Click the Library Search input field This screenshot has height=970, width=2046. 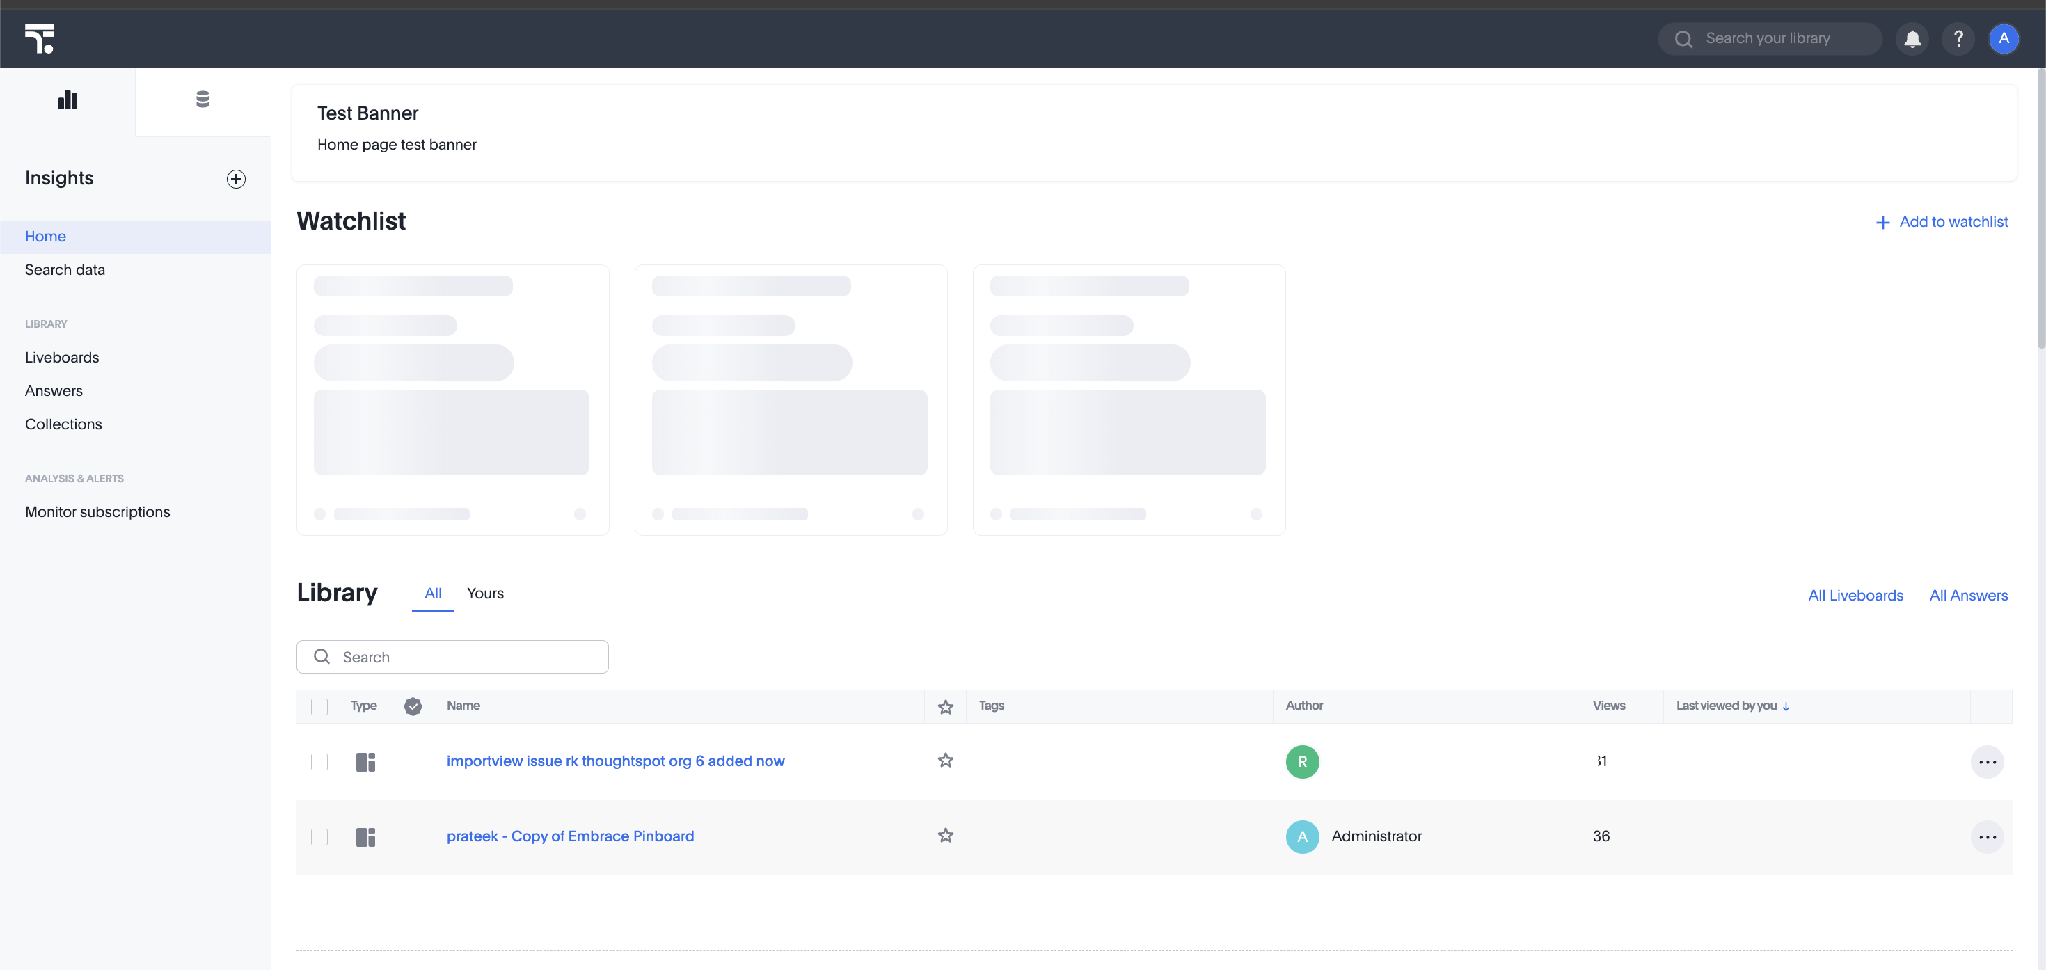pos(452,657)
